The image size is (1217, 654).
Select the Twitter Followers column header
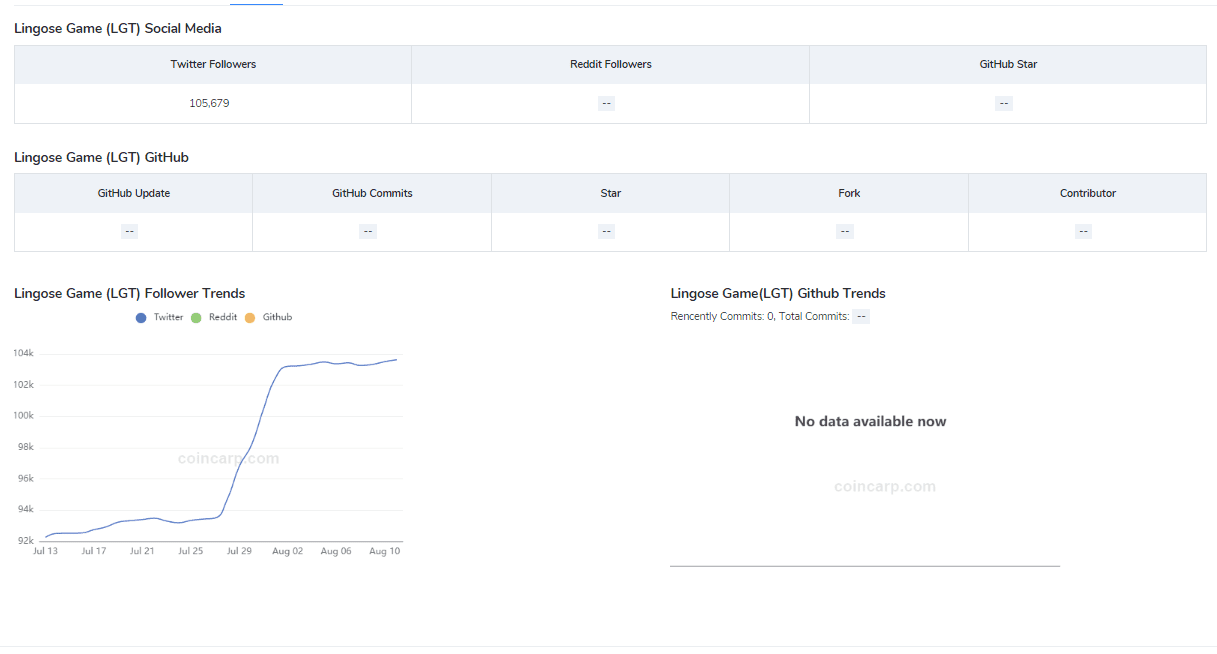(213, 64)
